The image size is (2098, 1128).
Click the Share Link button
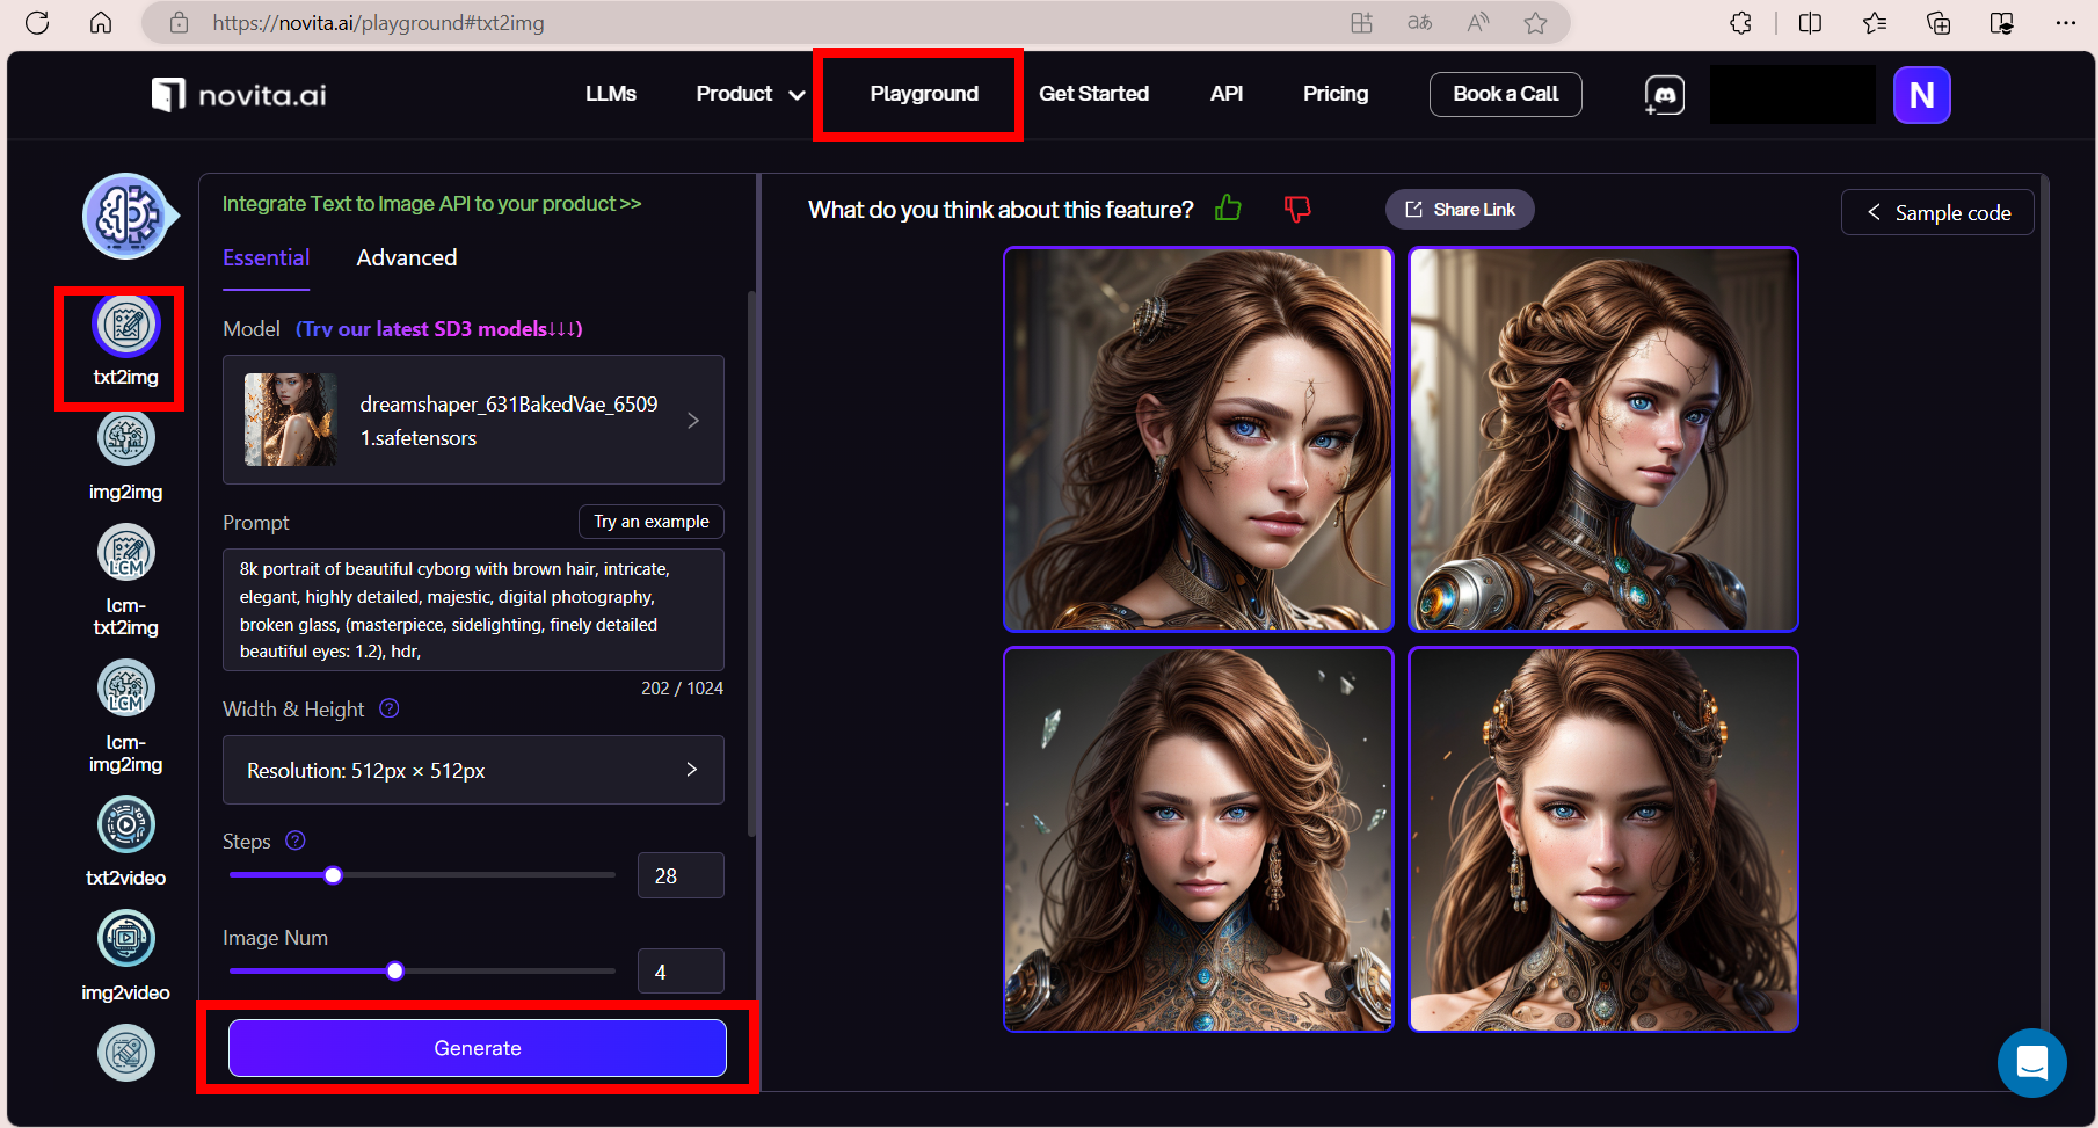tap(1460, 209)
